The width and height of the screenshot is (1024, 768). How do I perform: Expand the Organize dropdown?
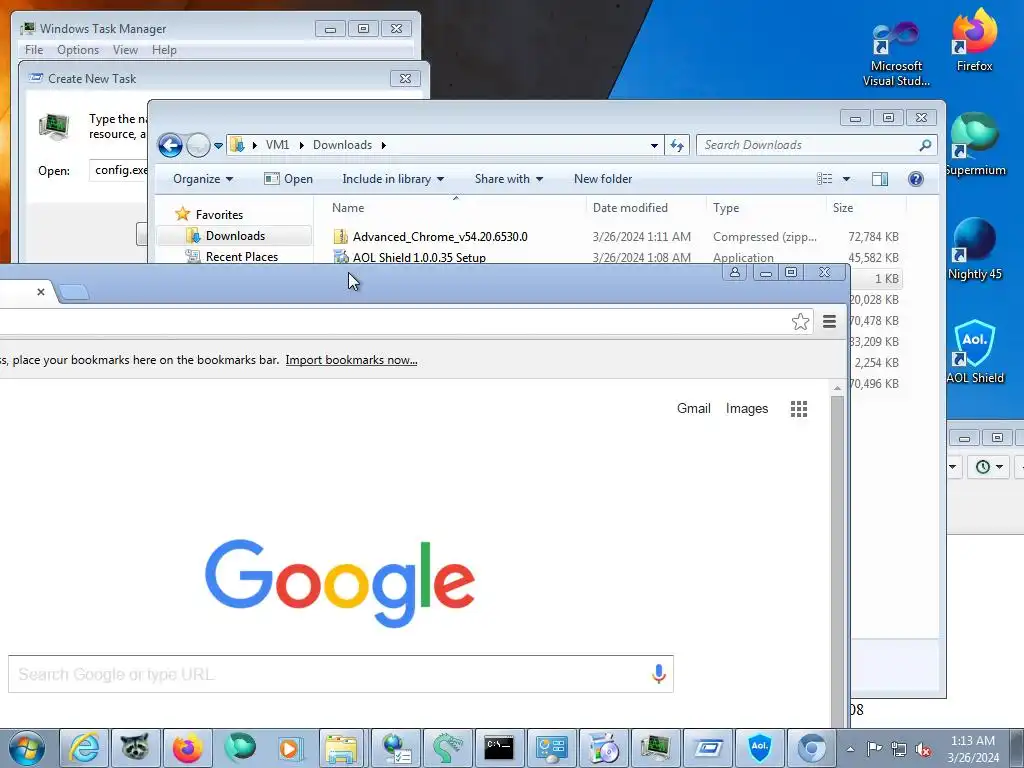coord(203,179)
